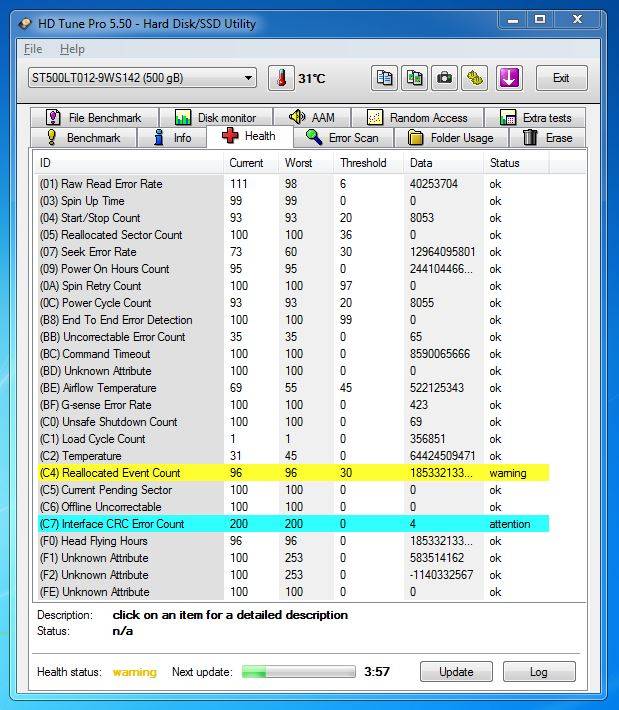Select the Command Timeout row
Viewport: 619px width, 710px height.
[293, 354]
